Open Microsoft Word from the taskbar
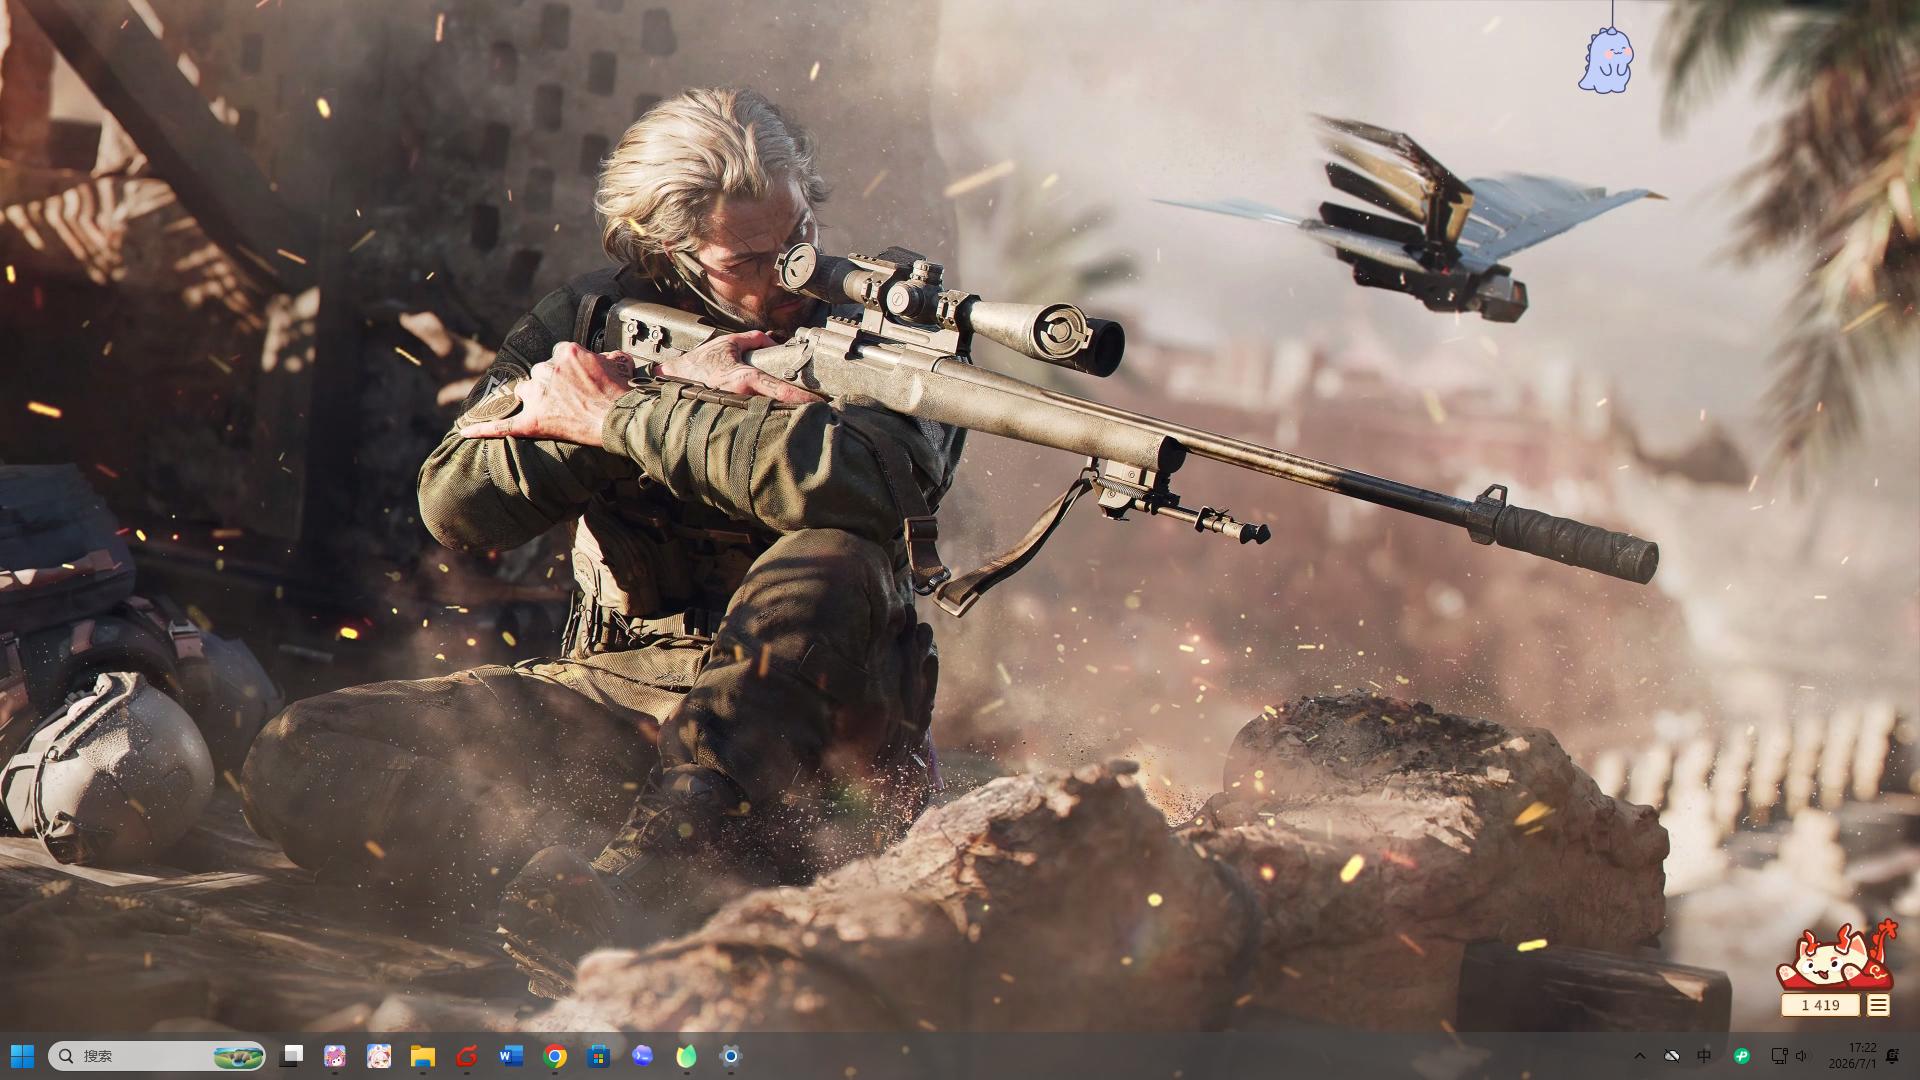 pos(511,1056)
